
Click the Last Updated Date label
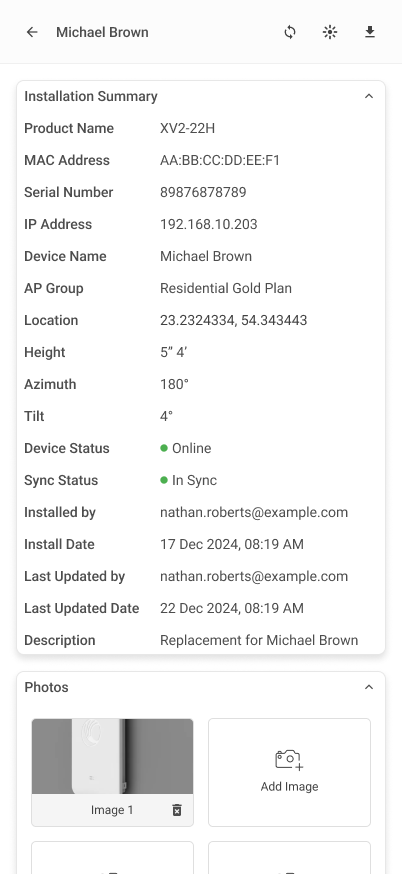pos(81,609)
